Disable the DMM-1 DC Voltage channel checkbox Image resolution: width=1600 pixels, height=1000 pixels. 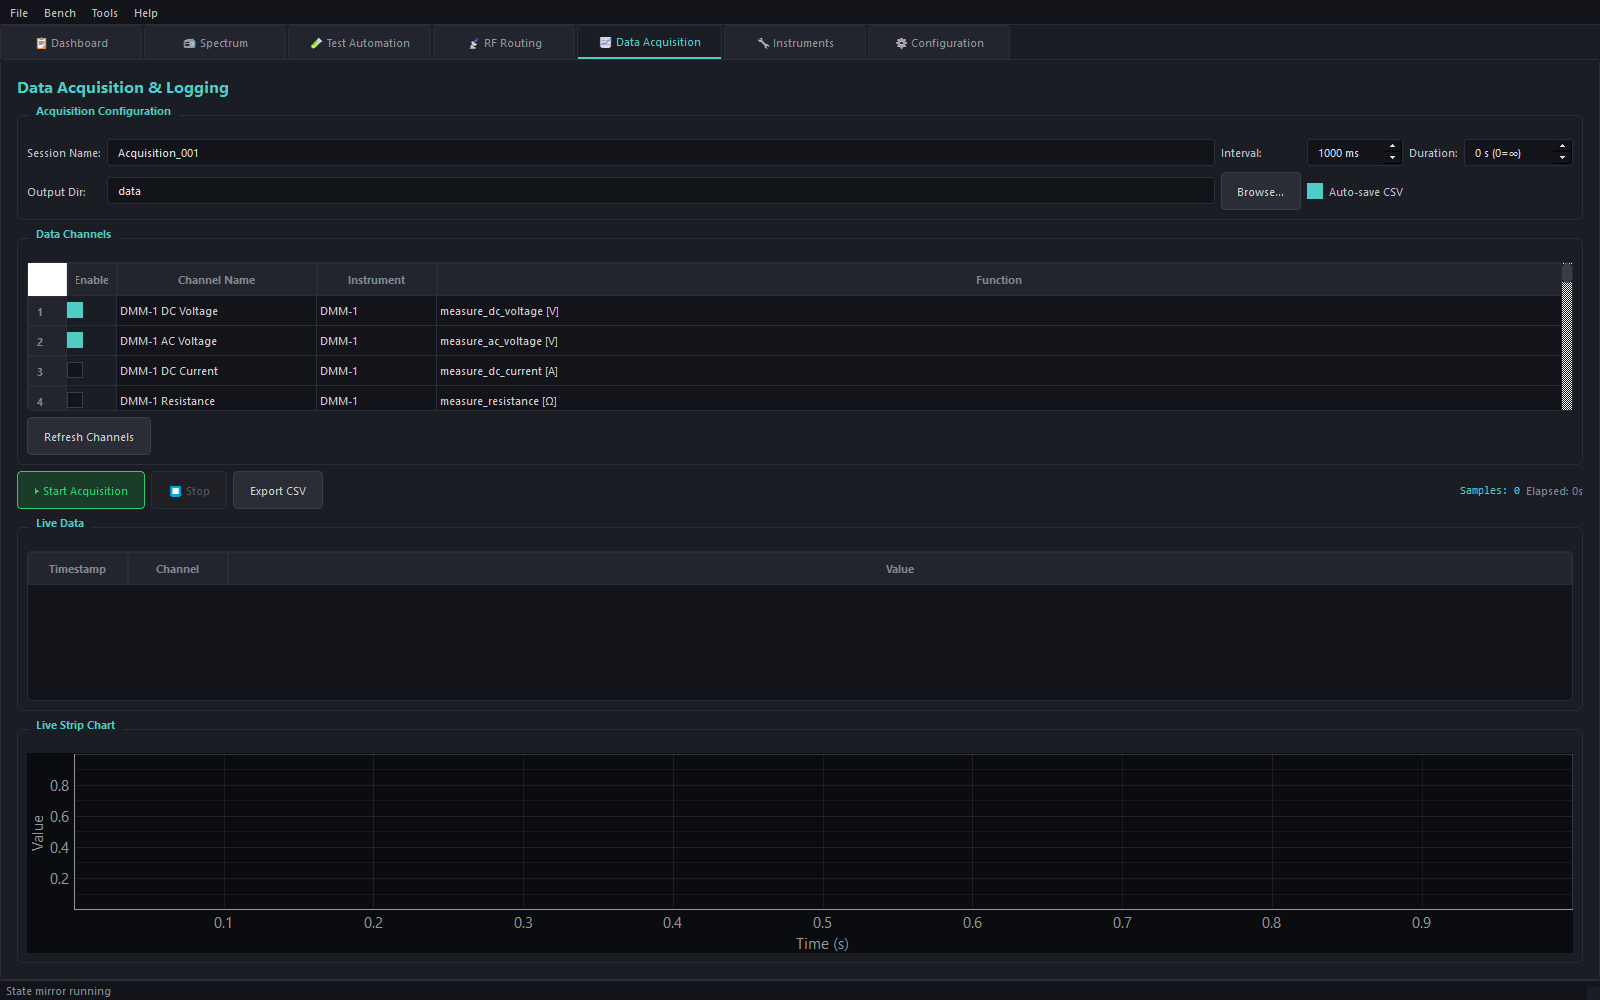[x=75, y=310]
